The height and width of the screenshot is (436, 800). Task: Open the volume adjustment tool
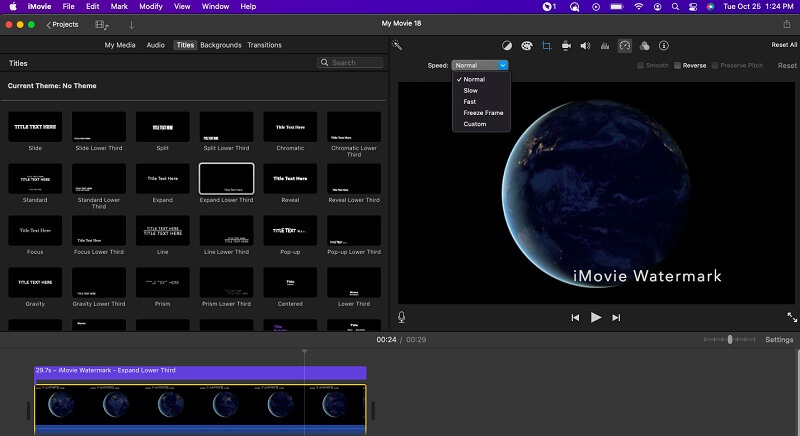585,46
